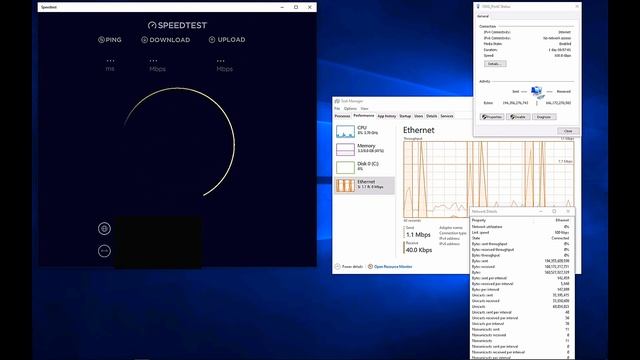The height and width of the screenshot is (360, 640).
Task: Click the Task Manager title bar icon
Action: (337, 101)
